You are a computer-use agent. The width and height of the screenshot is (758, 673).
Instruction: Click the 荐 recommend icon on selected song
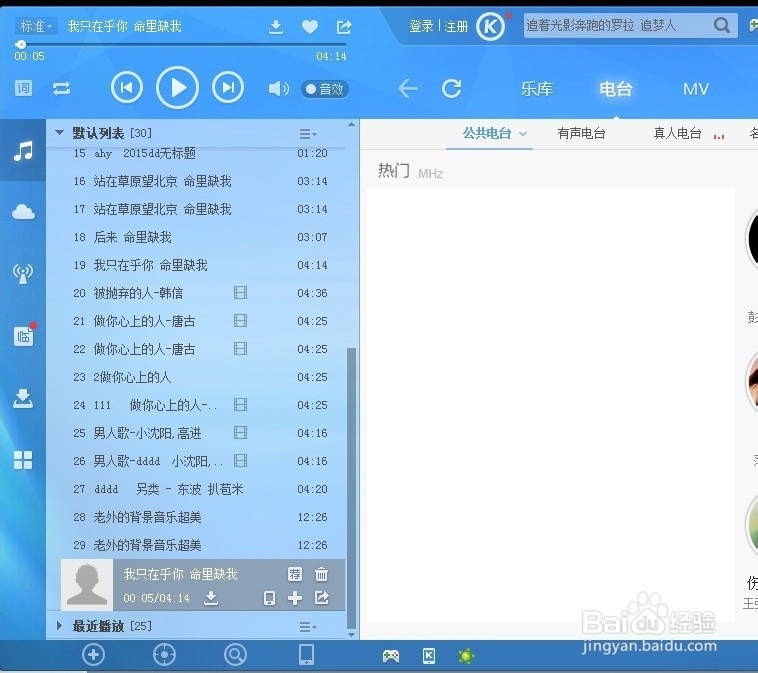click(x=295, y=574)
